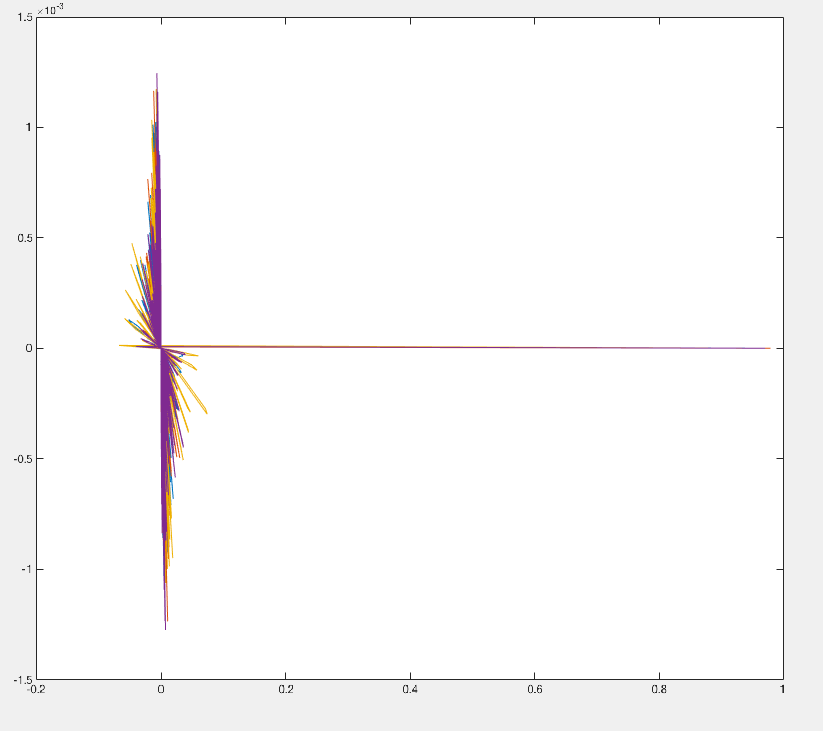Click the right end of the horizontal line
823x731 pixels.
pos(769,348)
